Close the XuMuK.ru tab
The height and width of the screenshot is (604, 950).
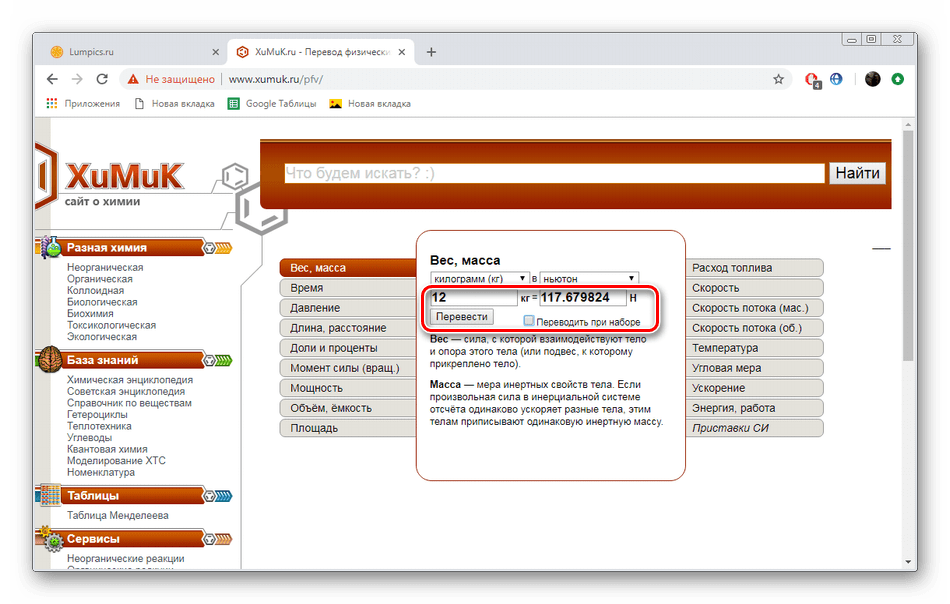402,52
